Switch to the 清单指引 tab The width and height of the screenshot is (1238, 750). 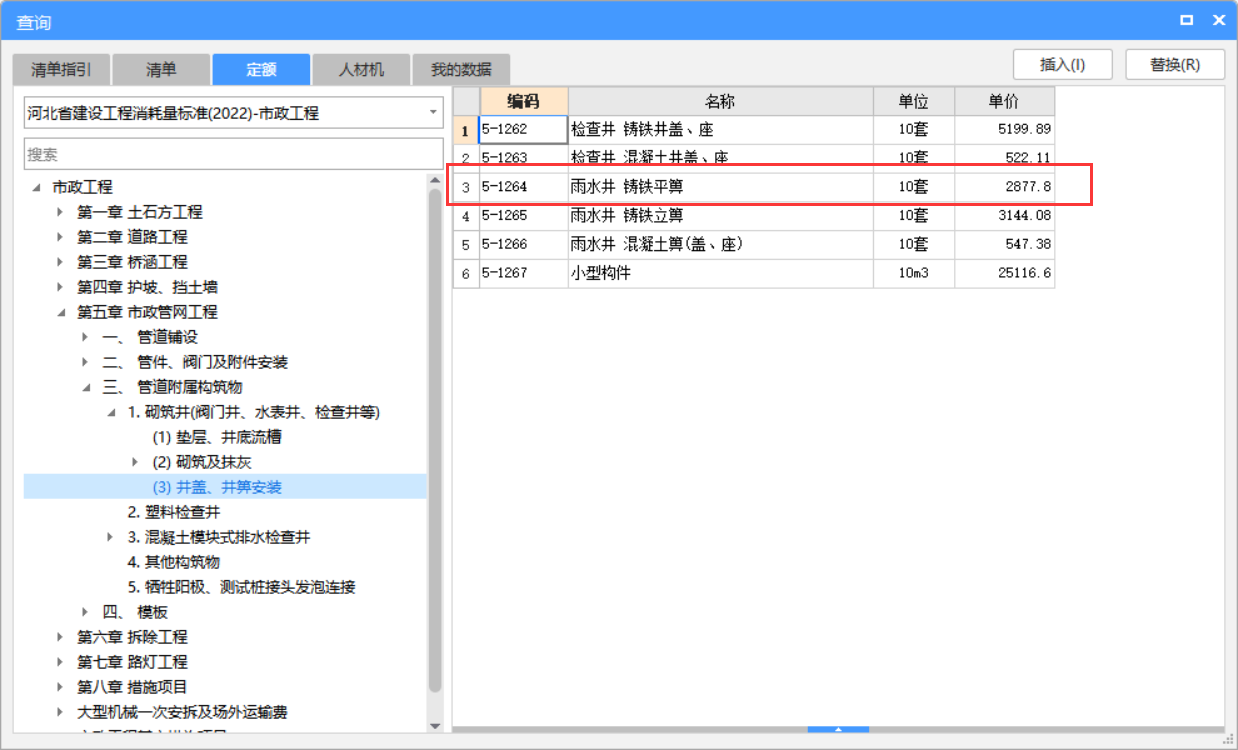(61, 70)
